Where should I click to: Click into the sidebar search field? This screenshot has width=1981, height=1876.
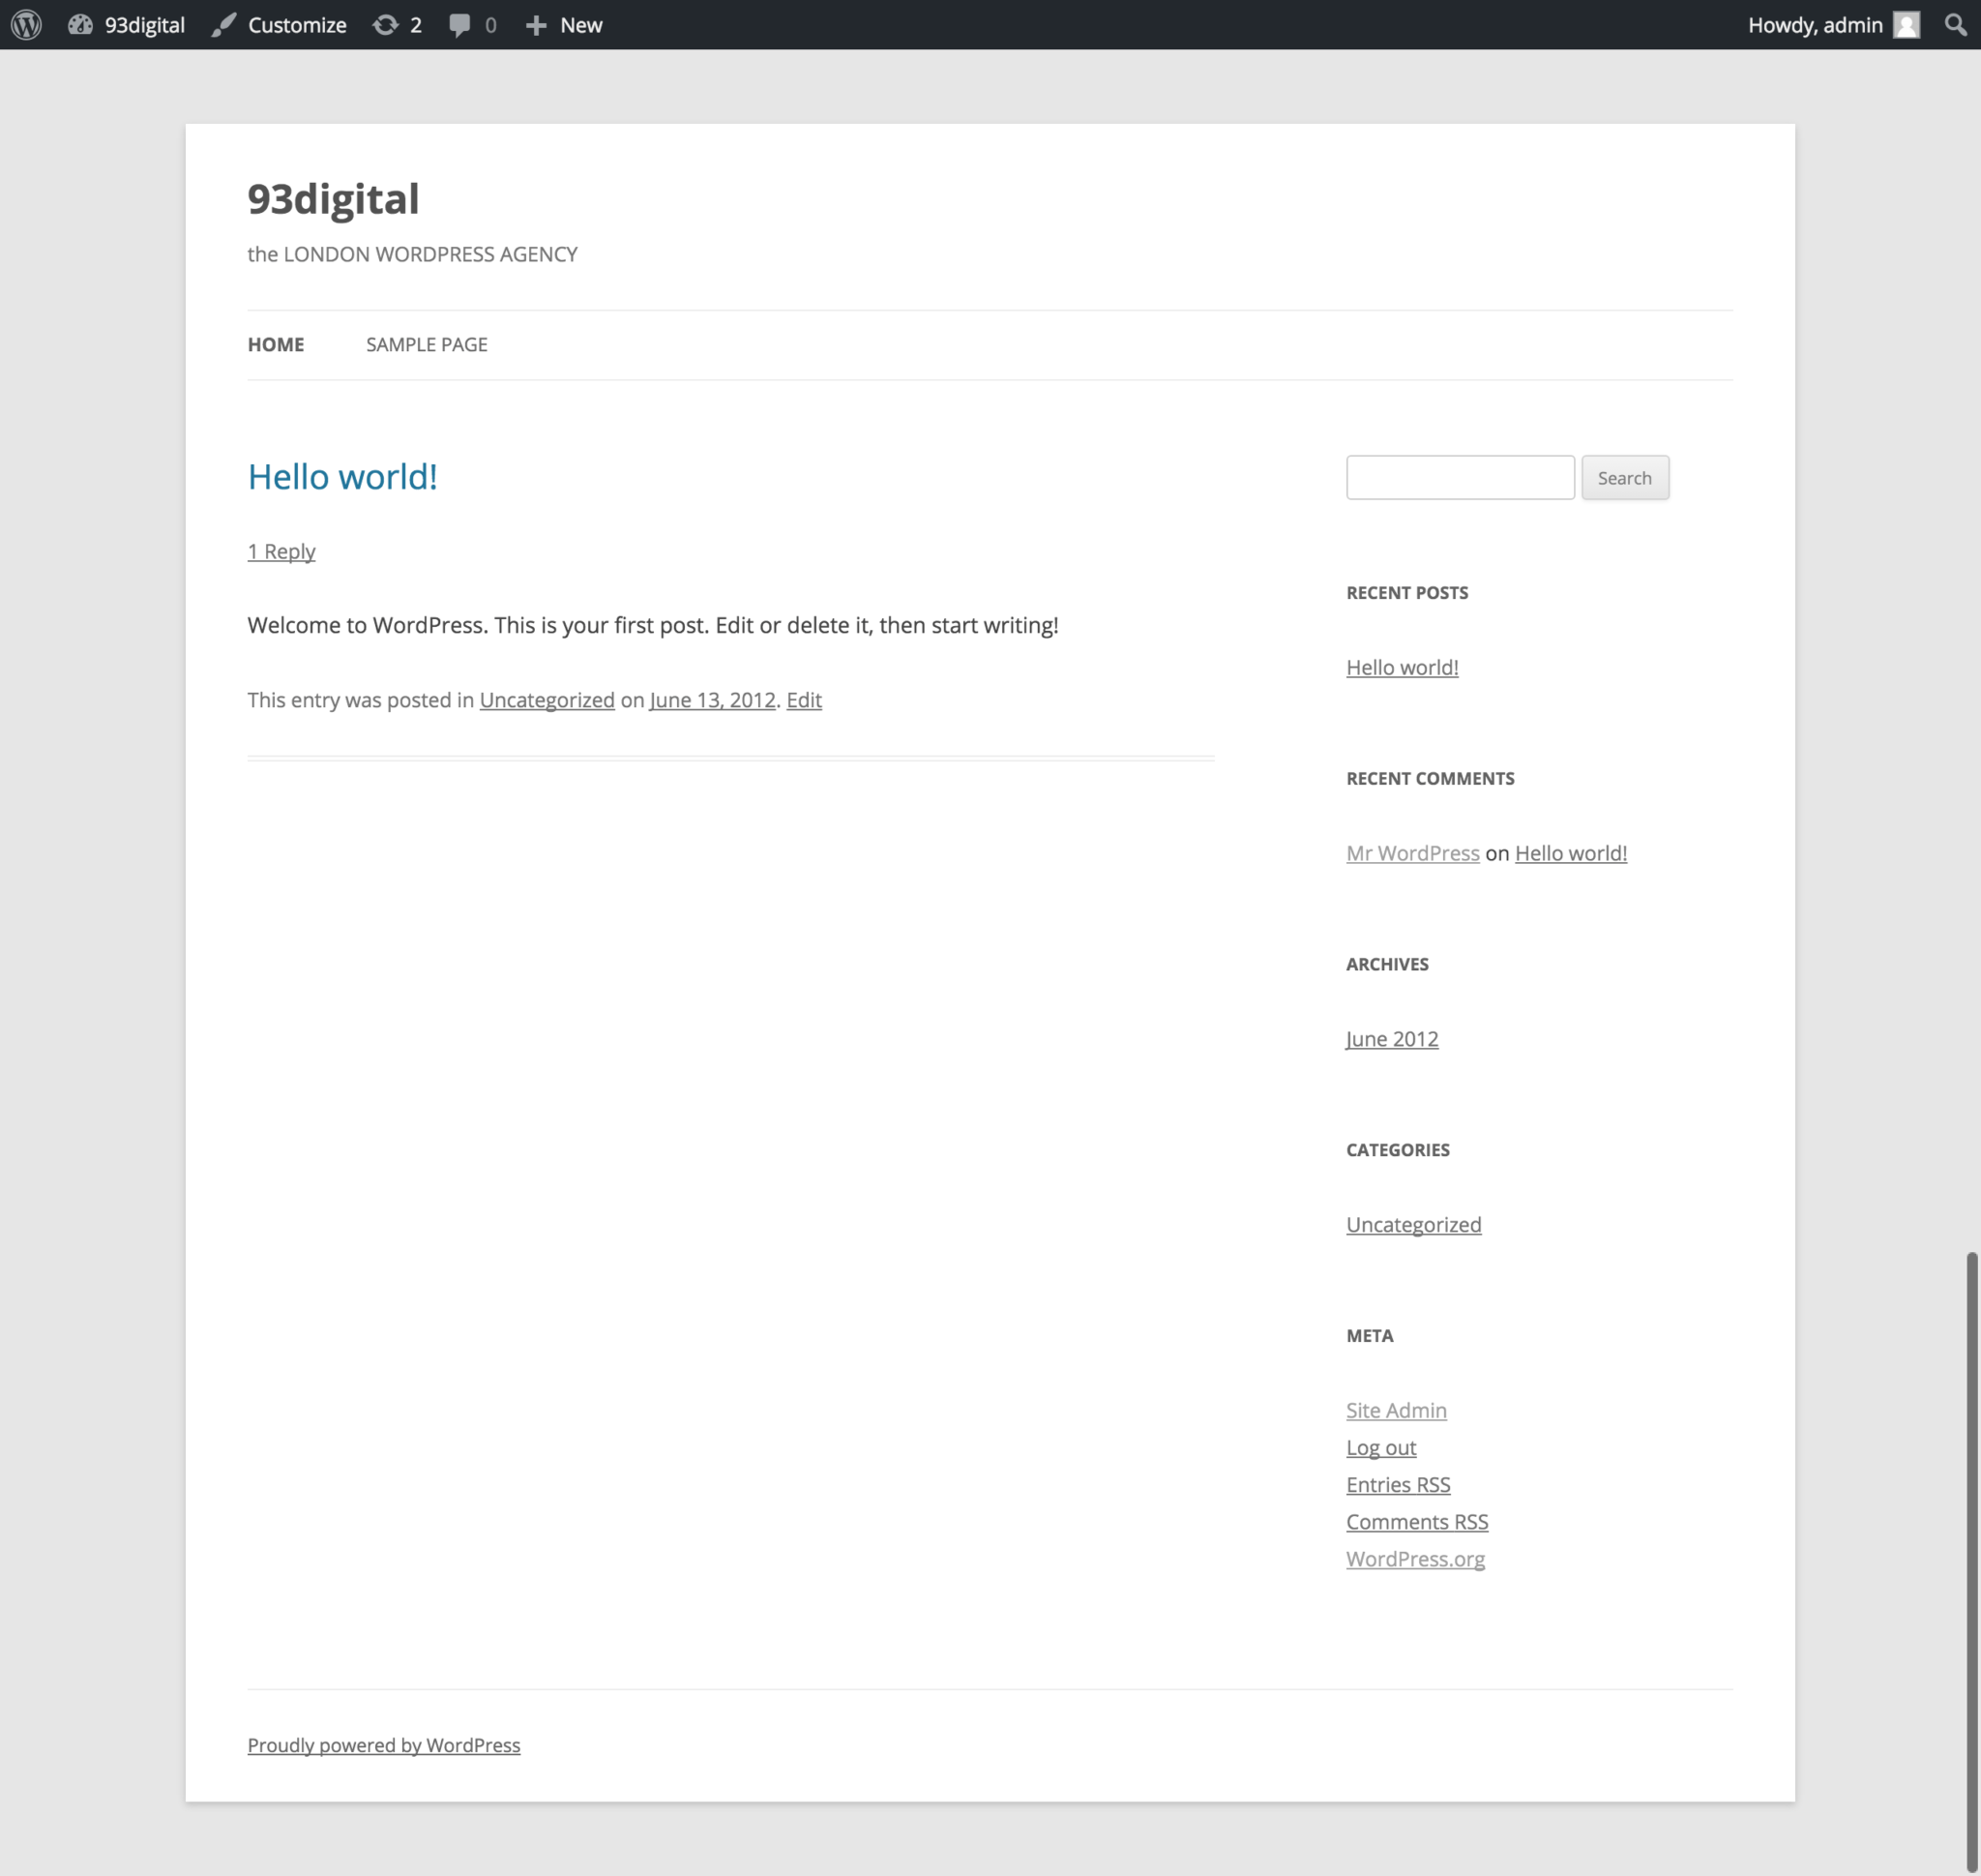point(1459,478)
